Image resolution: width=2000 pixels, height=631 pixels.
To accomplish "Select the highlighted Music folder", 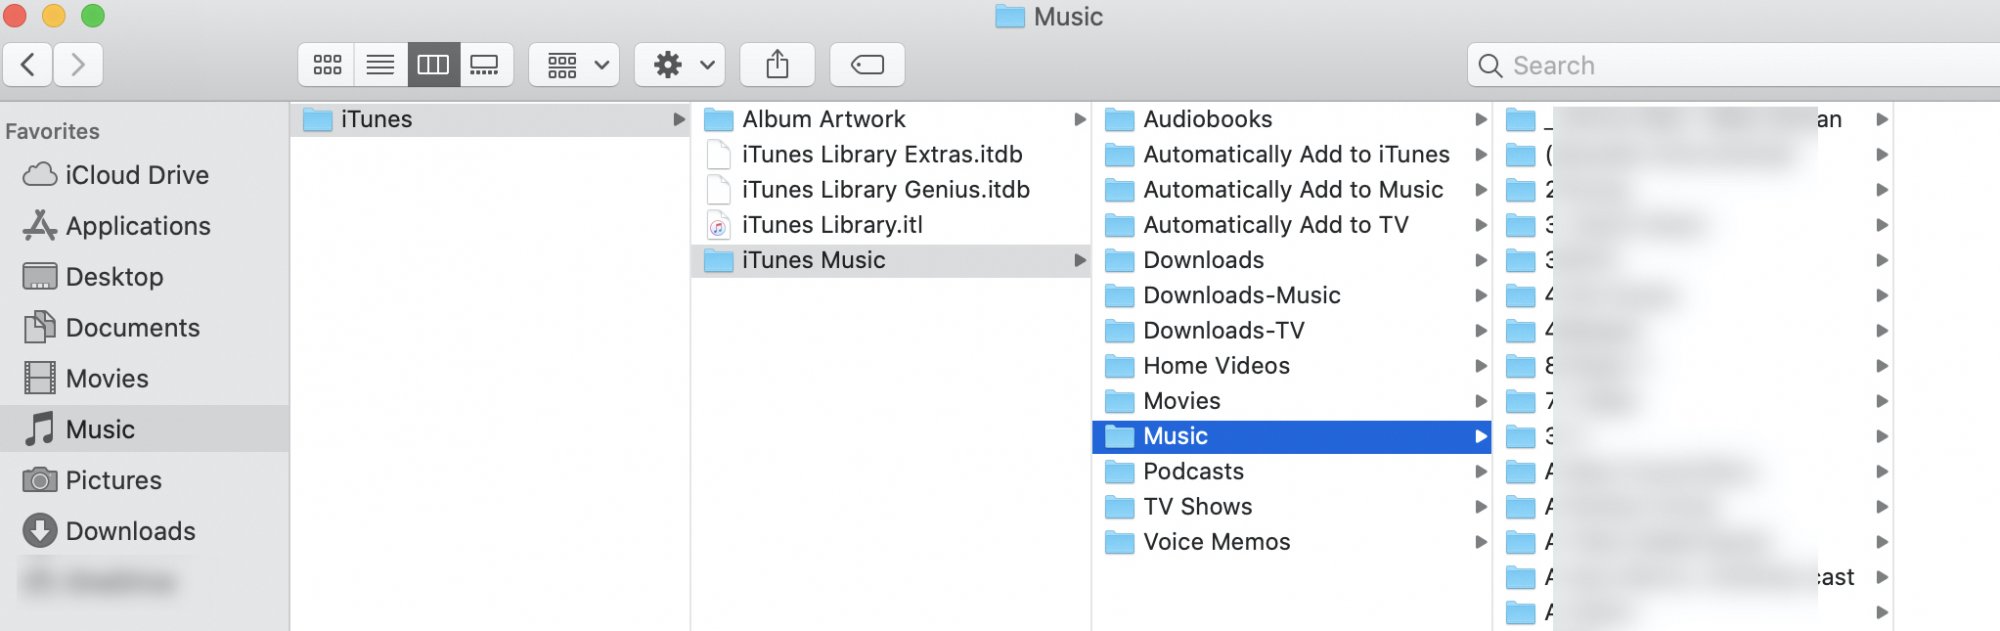I will (1291, 436).
